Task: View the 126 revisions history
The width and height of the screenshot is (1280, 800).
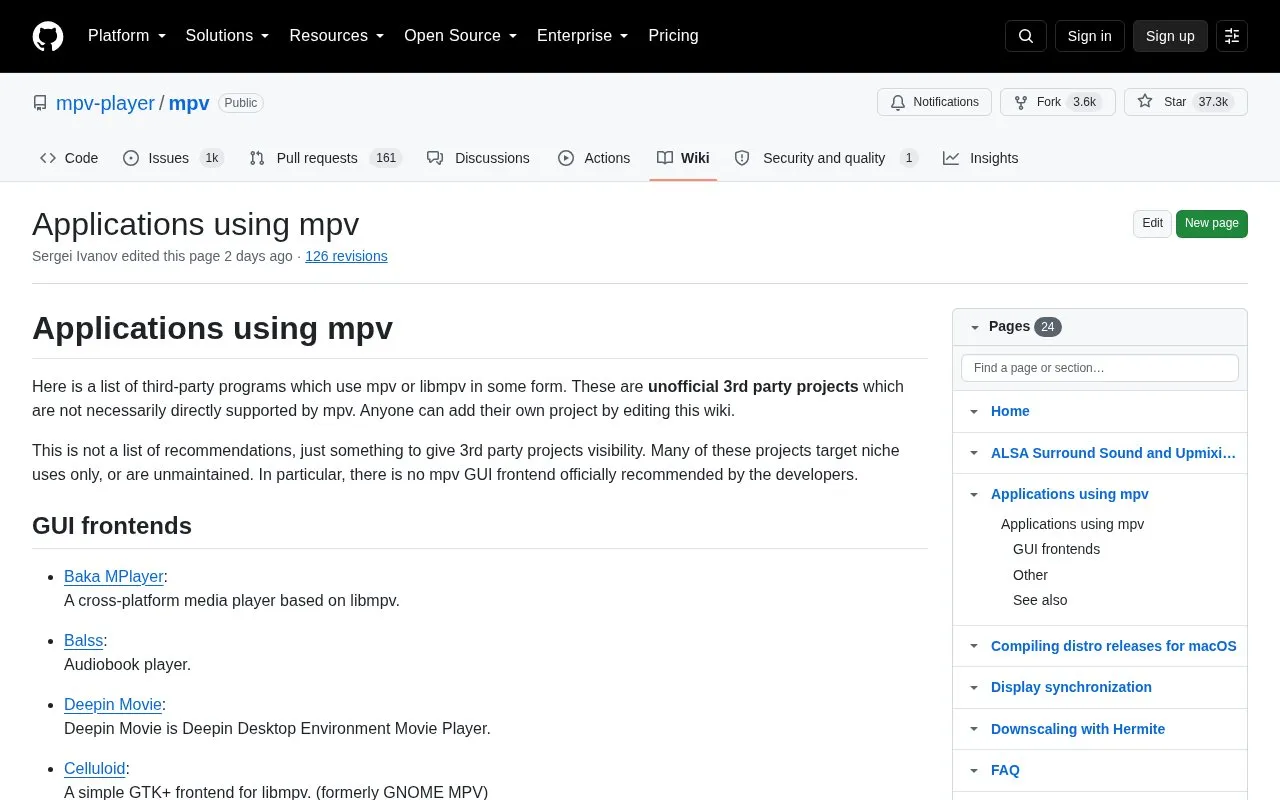Action: click(346, 256)
